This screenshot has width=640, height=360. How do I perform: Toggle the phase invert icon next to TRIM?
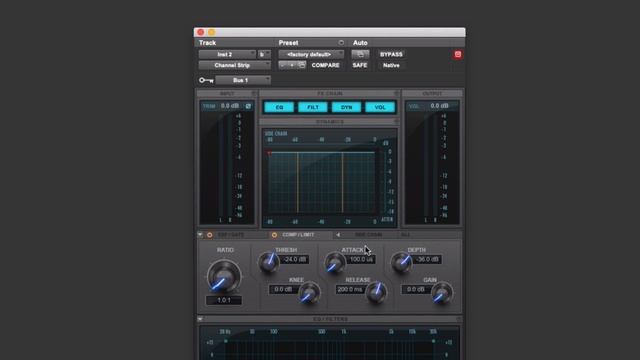click(248, 106)
